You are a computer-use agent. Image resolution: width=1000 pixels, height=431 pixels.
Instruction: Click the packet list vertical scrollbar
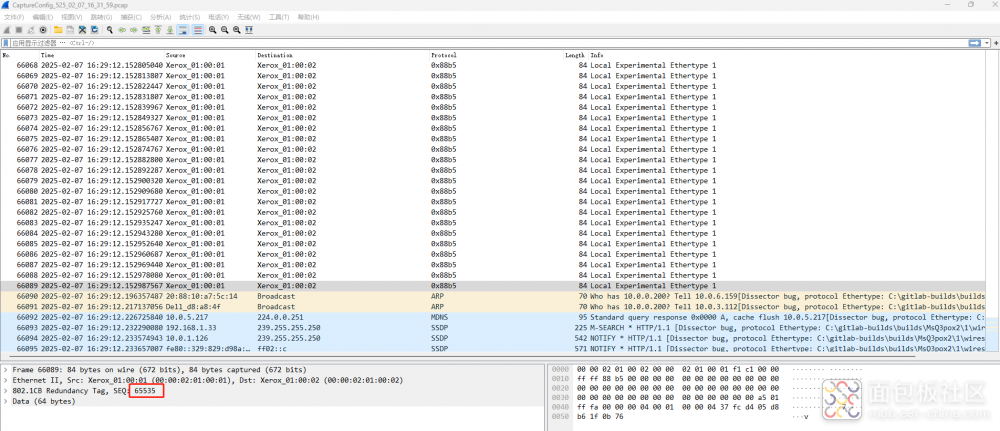click(x=992, y=201)
